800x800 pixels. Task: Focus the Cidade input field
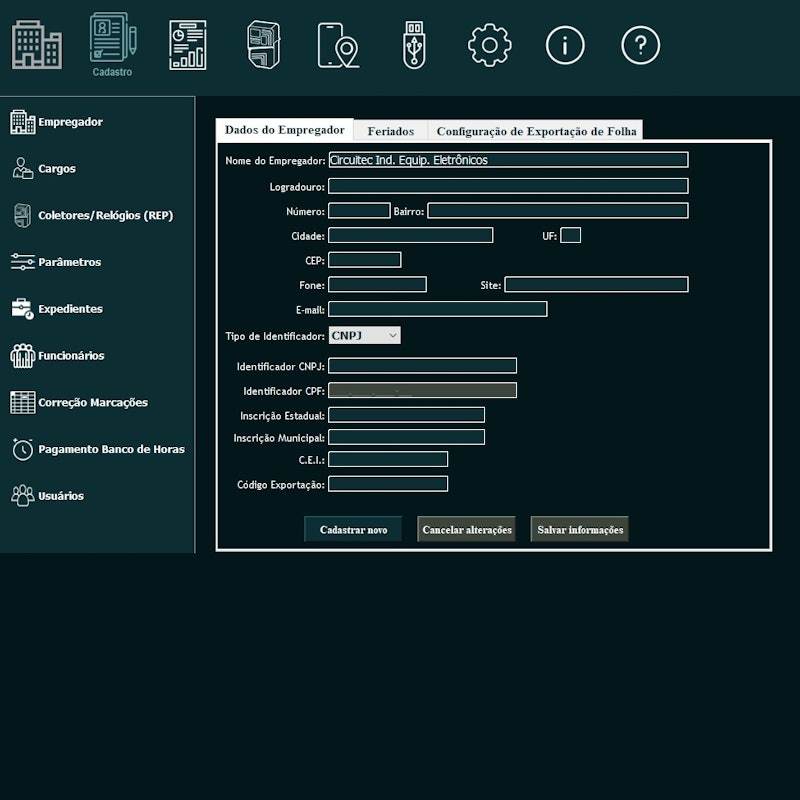coord(410,235)
